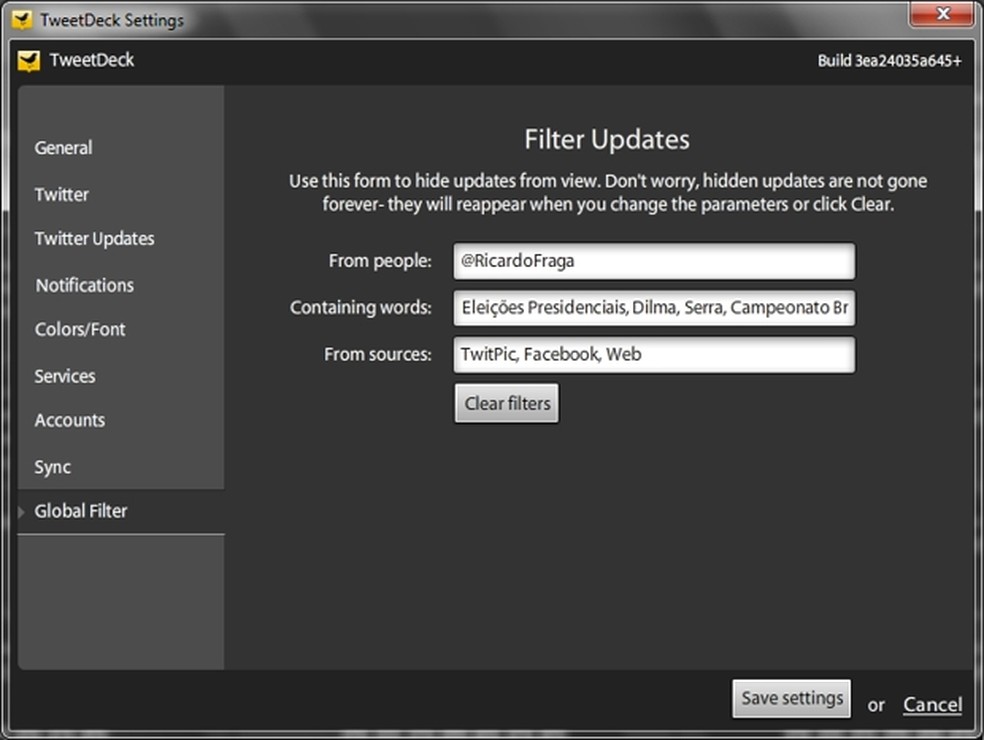Close the TweetDeck Settings window
The height and width of the screenshot is (740, 984).
[x=941, y=14]
